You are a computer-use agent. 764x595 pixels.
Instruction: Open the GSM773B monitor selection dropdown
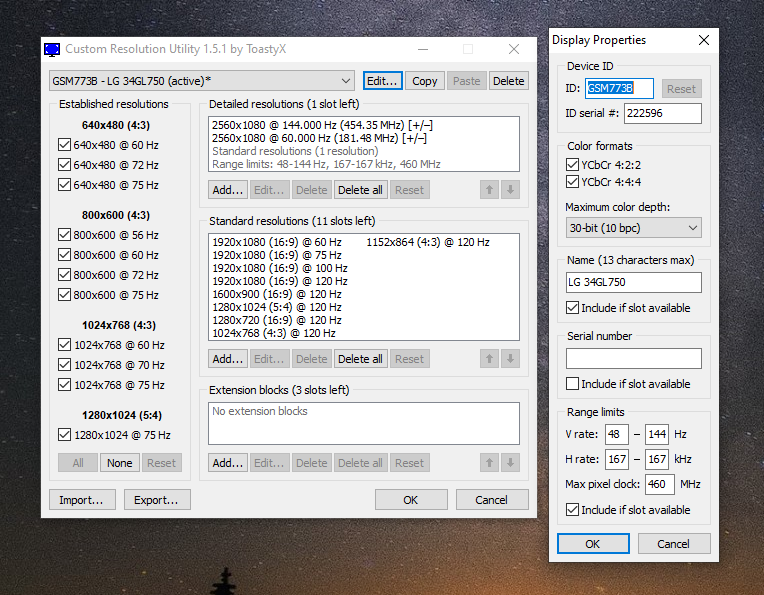202,81
